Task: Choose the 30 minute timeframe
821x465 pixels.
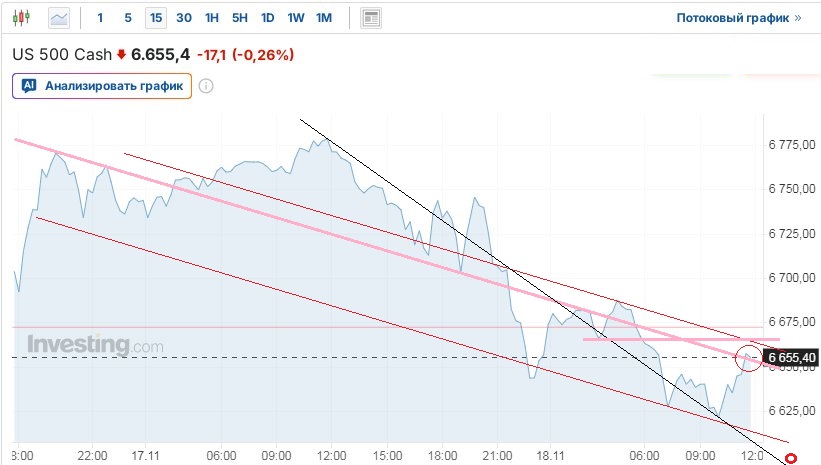Action: pos(184,18)
